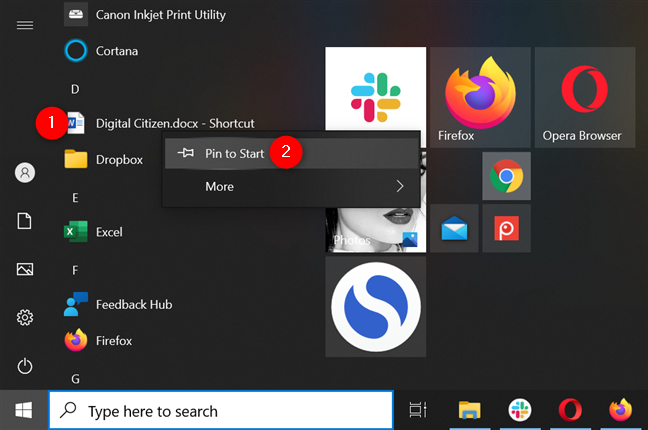Open Task View on the taskbar
The width and height of the screenshot is (648, 430).
coord(418,410)
